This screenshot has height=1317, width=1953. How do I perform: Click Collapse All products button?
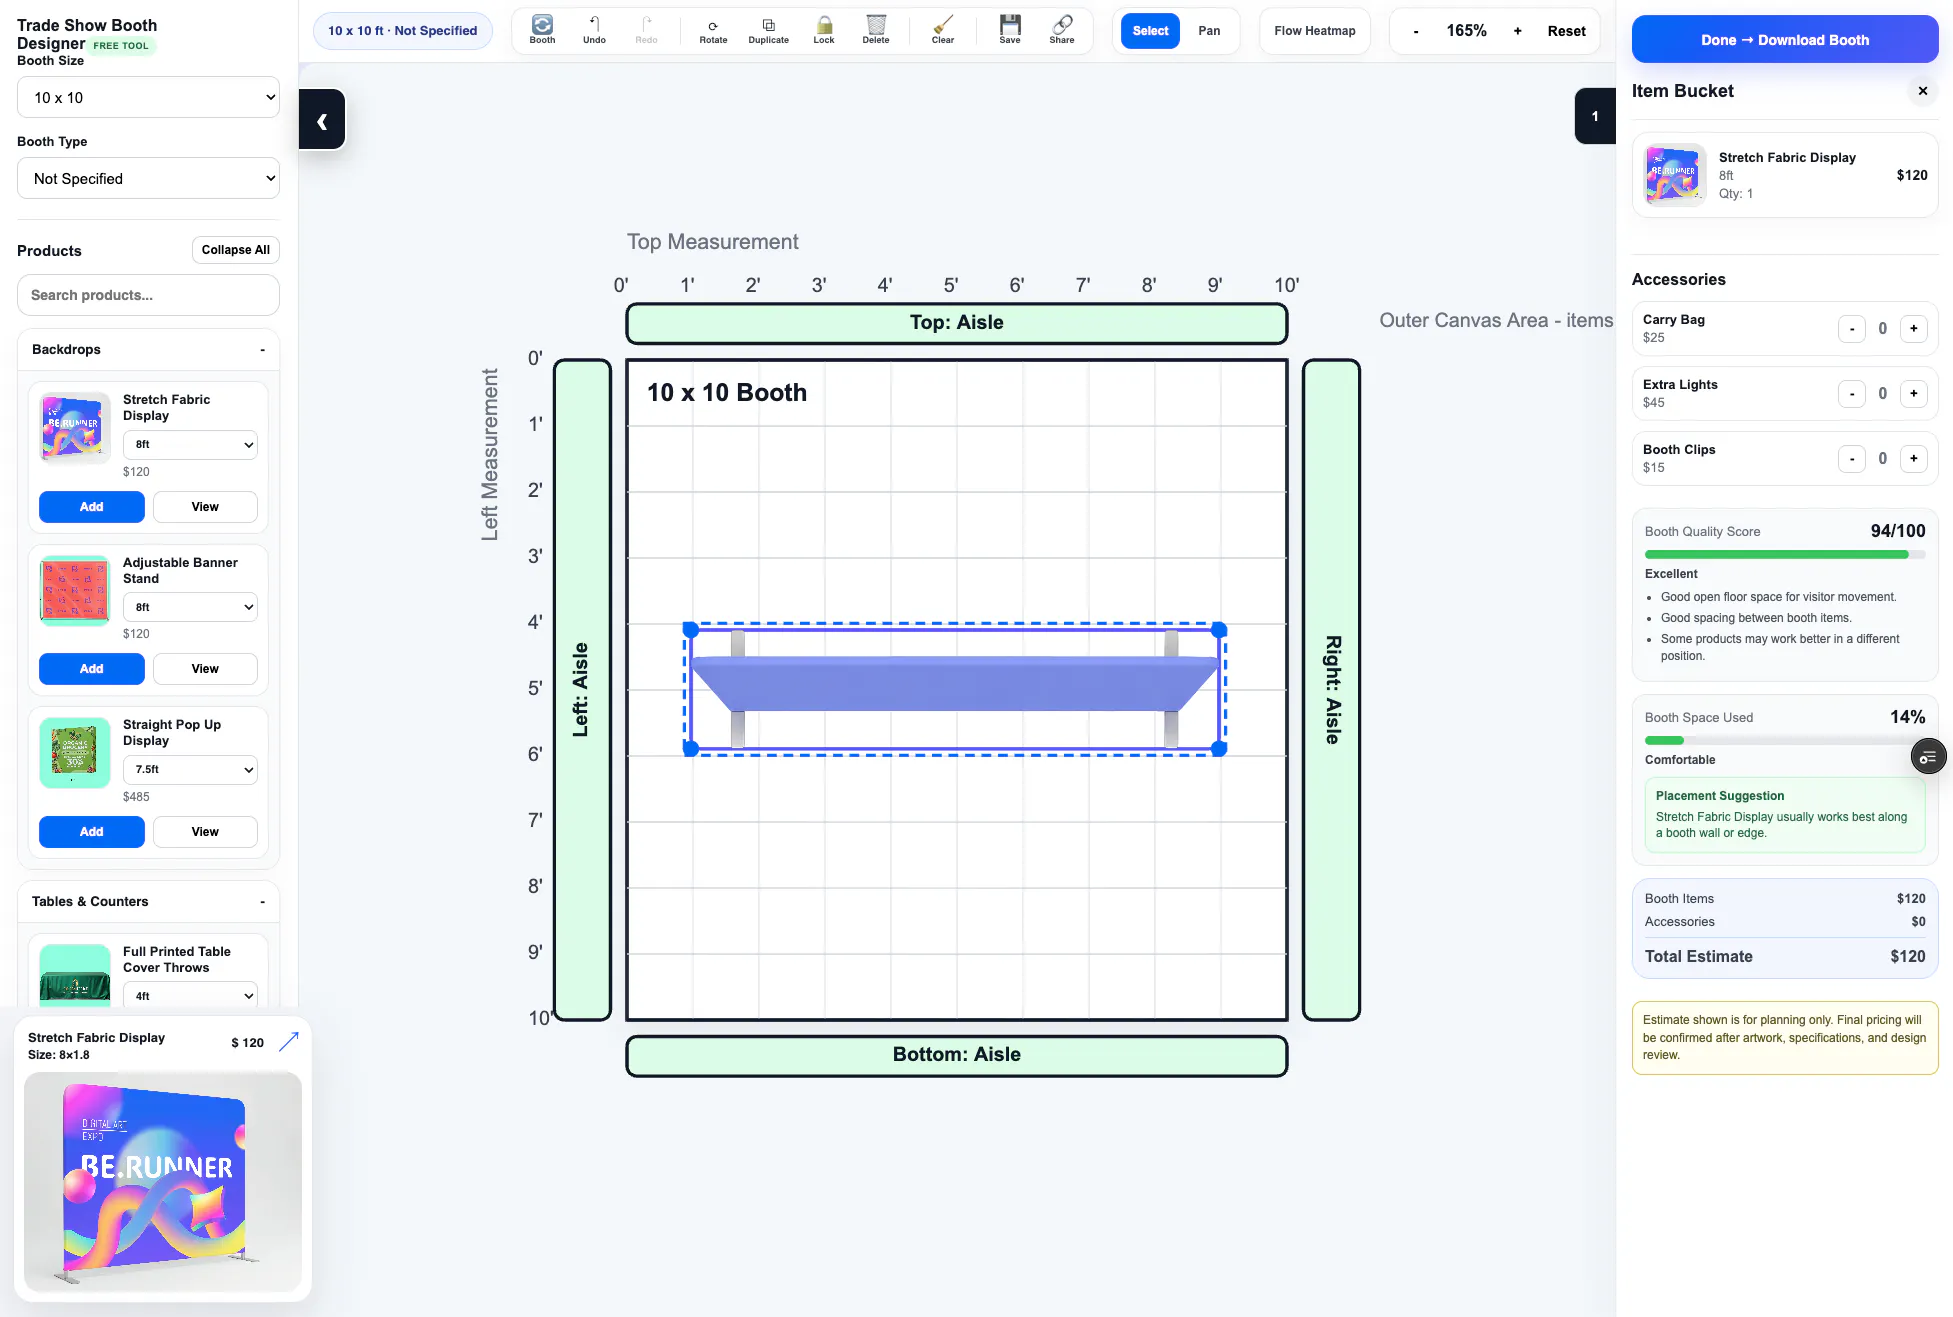point(235,250)
